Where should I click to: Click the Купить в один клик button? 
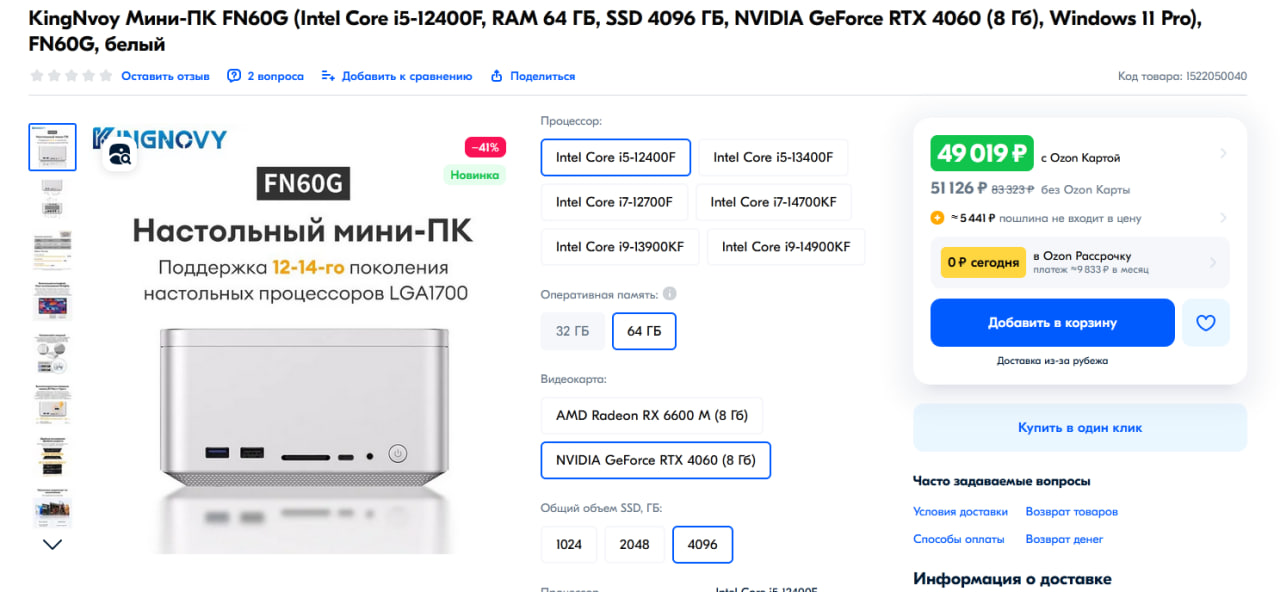coord(1080,428)
